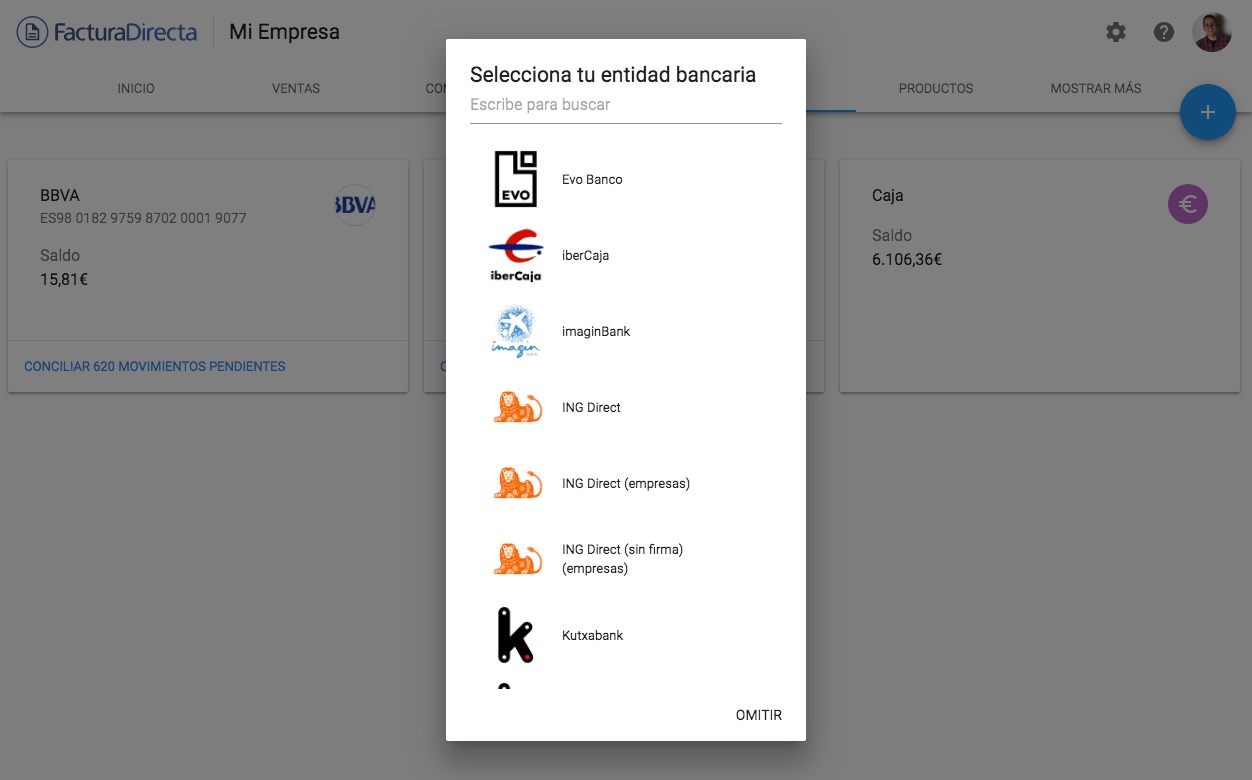Choose the imaginBank star logo

(x=516, y=332)
